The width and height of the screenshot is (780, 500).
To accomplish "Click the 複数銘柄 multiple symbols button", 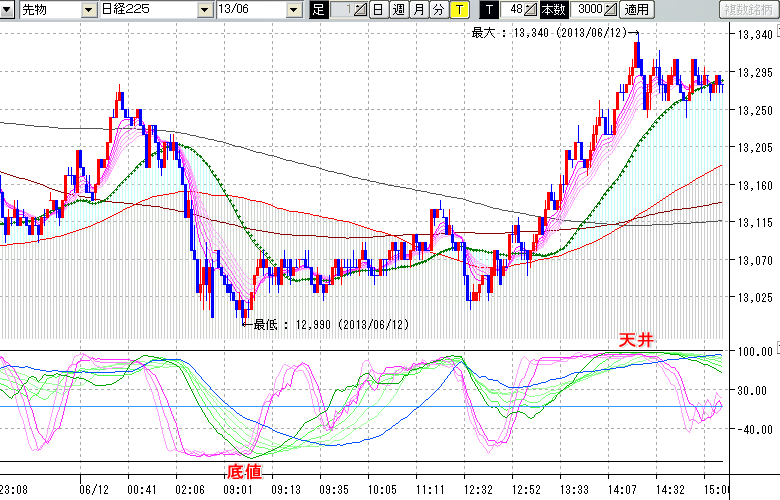I will [748, 10].
